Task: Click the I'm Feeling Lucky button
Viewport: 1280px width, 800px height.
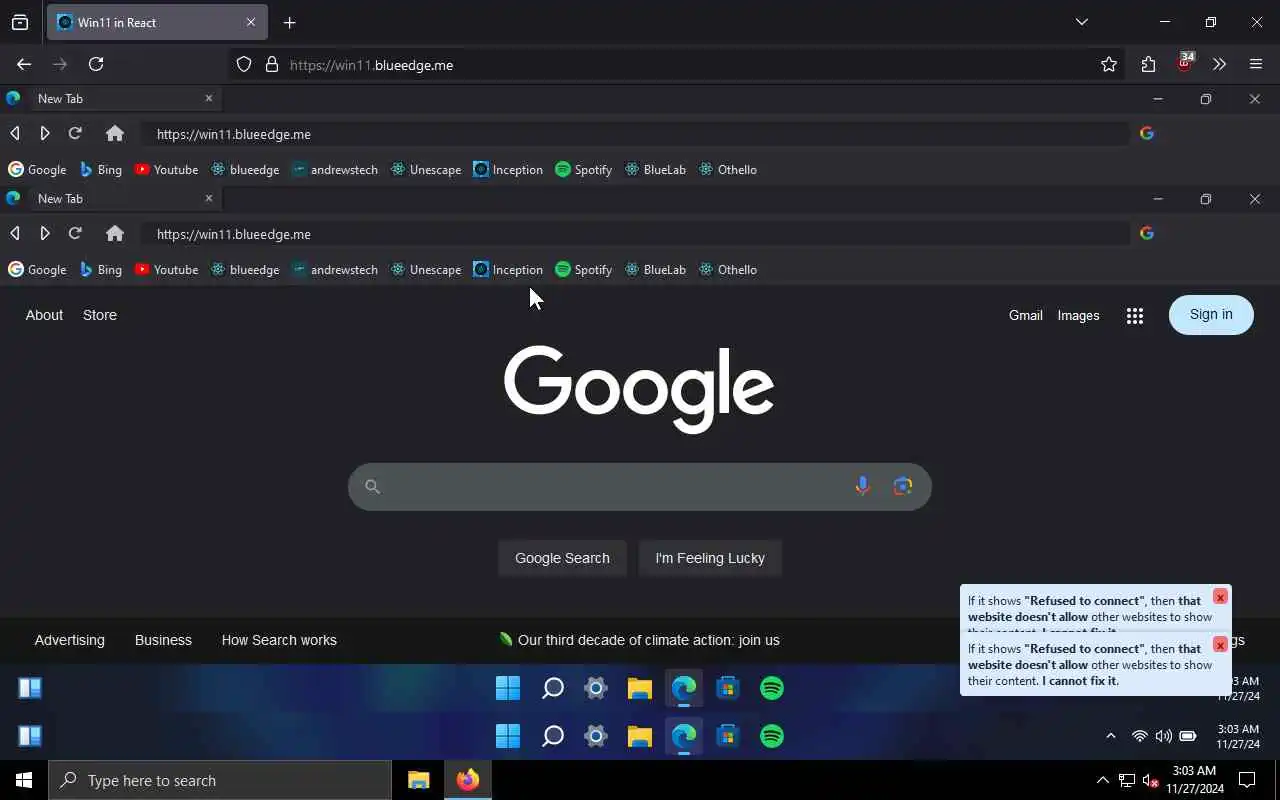Action: 710,558
